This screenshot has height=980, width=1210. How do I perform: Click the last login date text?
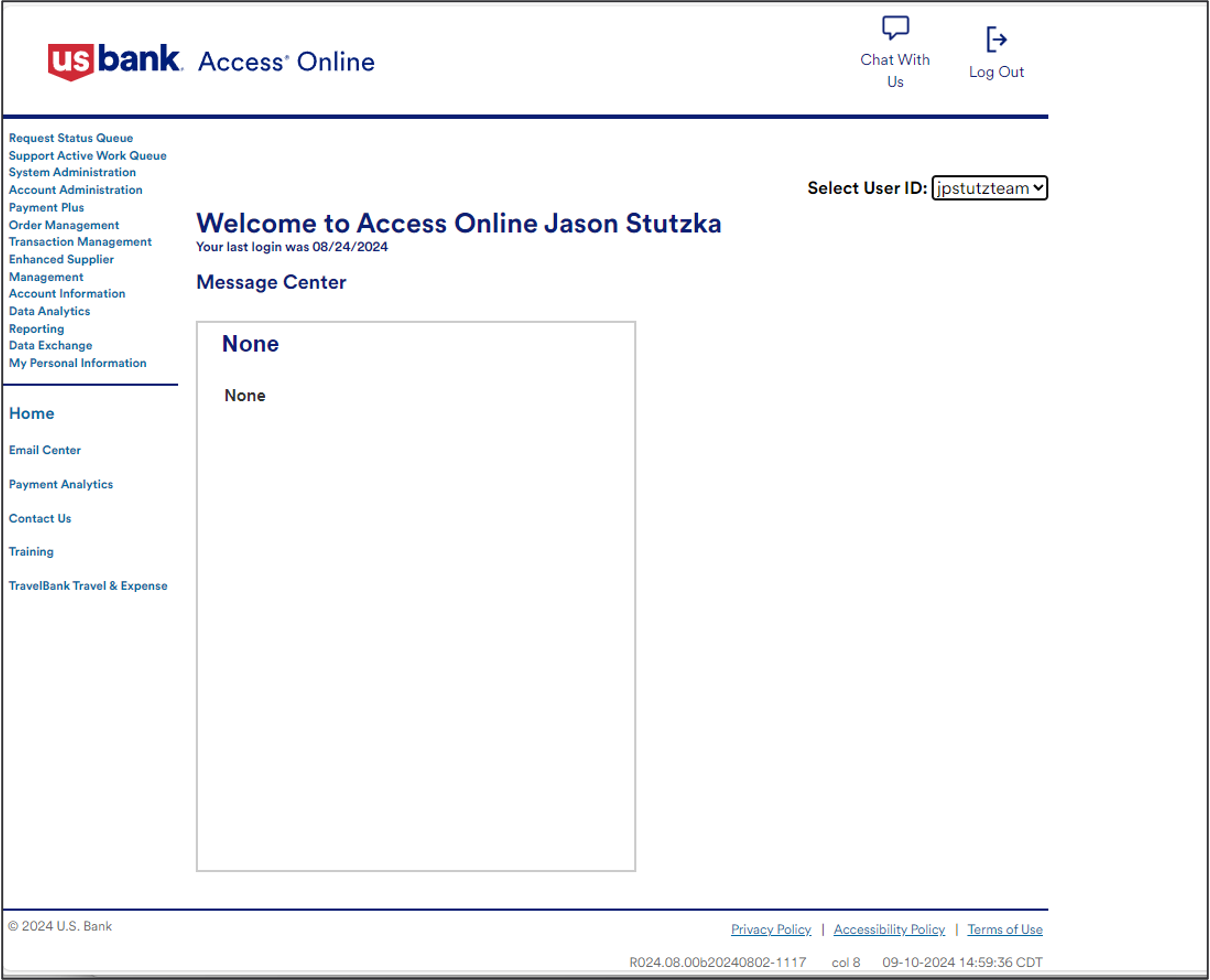point(292,247)
